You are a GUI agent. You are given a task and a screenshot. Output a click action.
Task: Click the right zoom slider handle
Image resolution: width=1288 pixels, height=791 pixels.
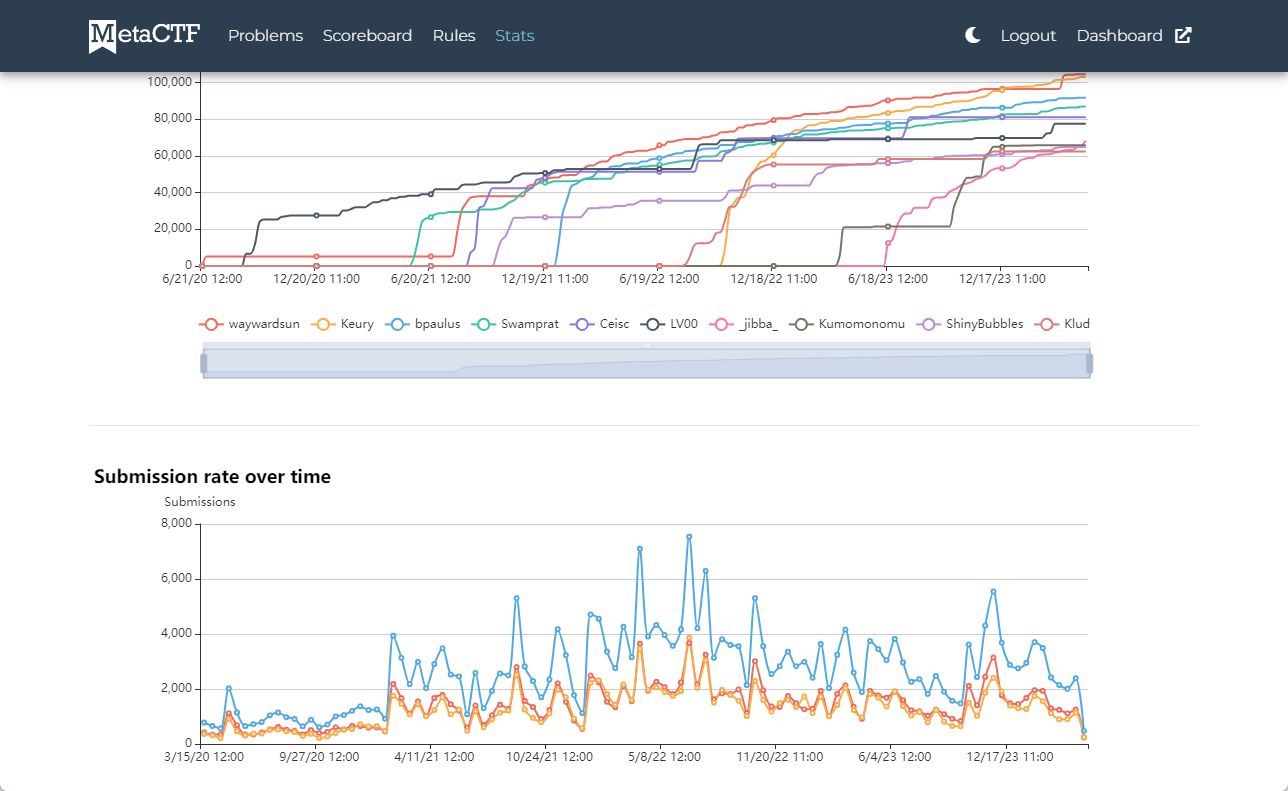(1090, 363)
